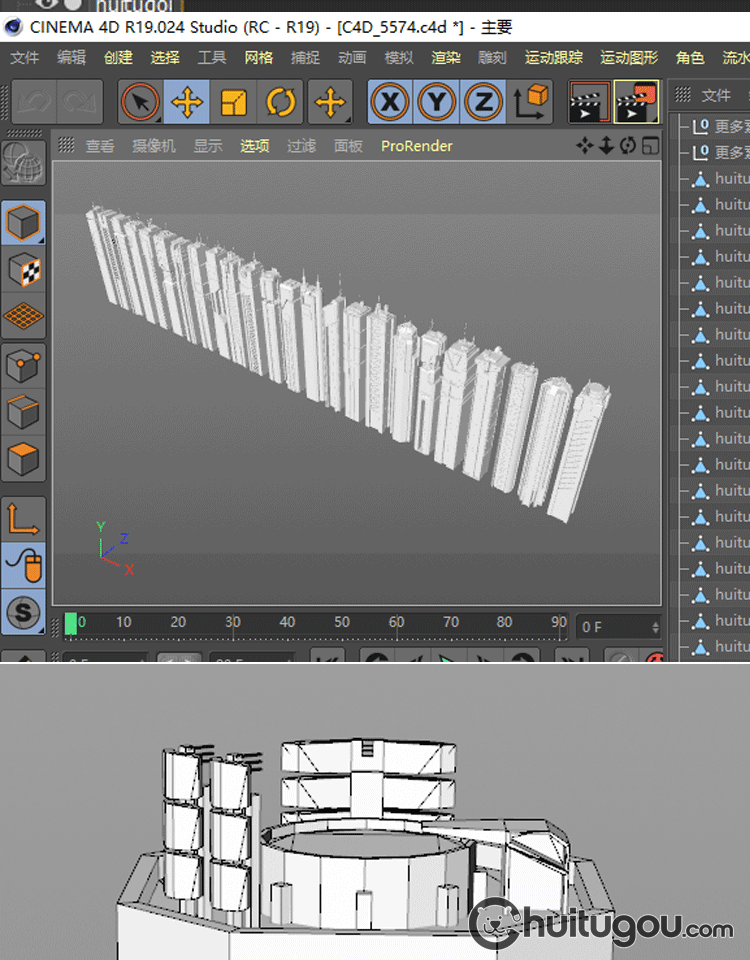Open the ProRender viewport menu
The width and height of the screenshot is (750, 960).
(416, 146)
